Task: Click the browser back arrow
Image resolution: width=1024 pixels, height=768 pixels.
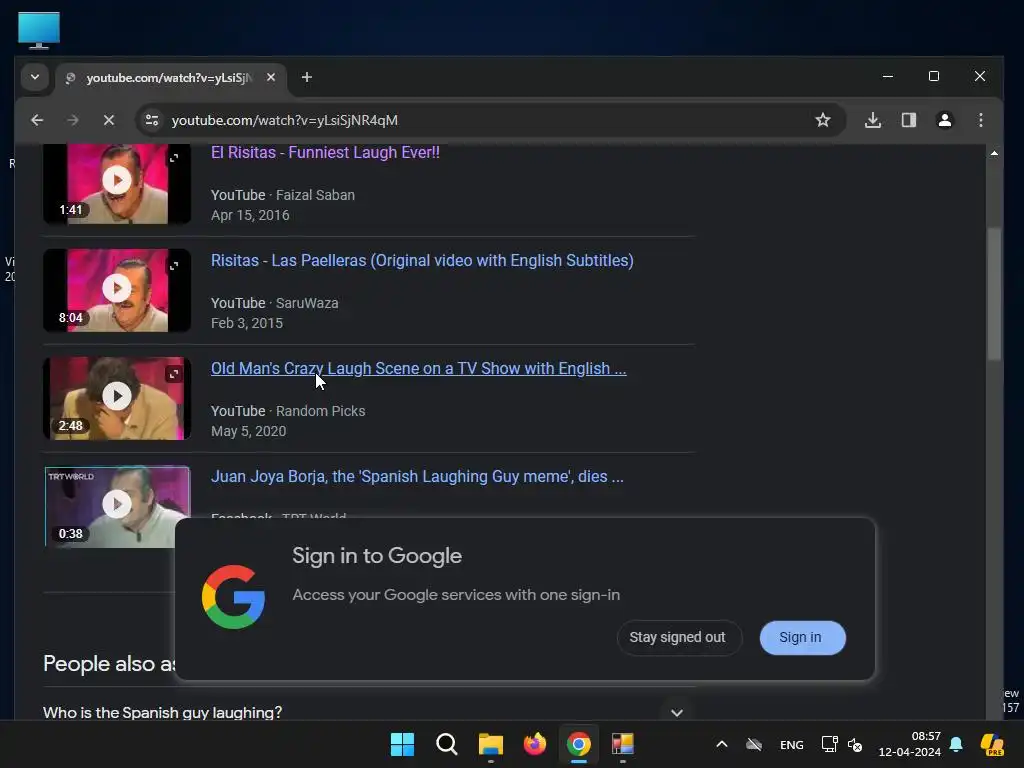Action: coord(37,120)
